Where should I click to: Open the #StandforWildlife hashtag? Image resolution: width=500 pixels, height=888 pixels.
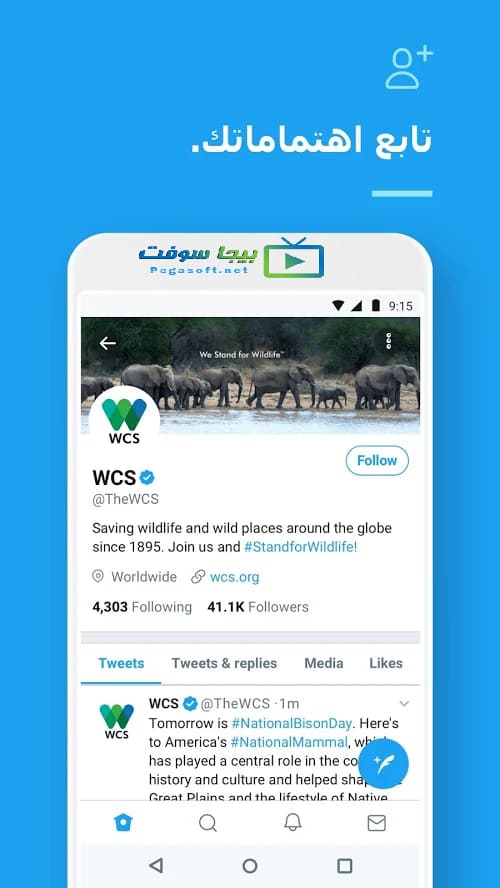click(x=300, y=547)
